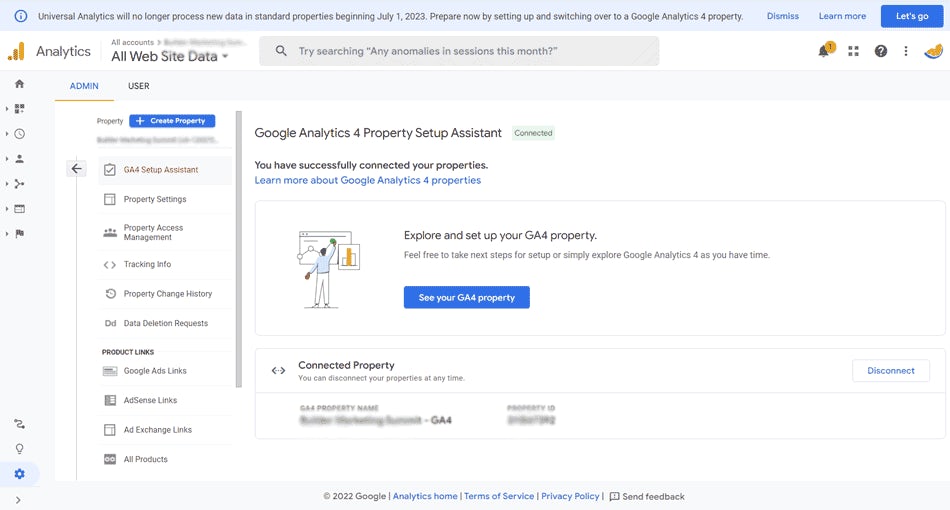
Task: Click the Analytics home footer link
Action: point(425,496)
